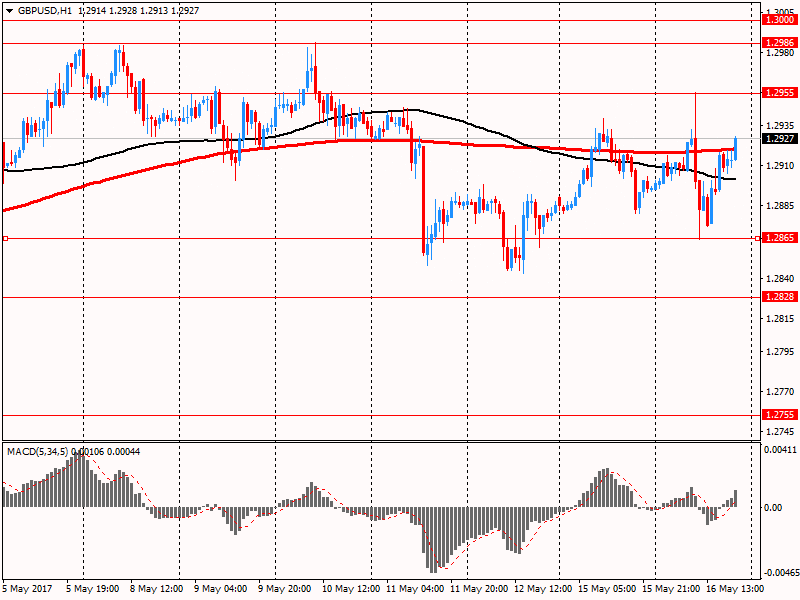This screenshot has width=800, height=600.
Task: Click the 1.2755 red price level label
Action: 779,415
